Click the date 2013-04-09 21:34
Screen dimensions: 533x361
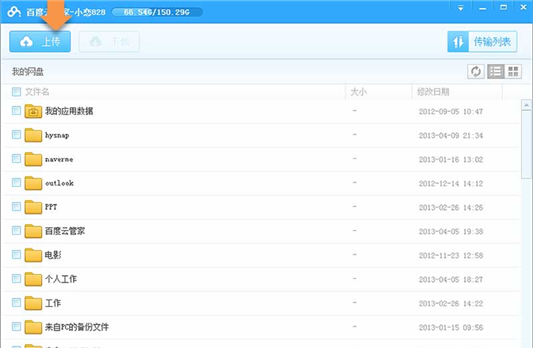(x=451, y=136)
